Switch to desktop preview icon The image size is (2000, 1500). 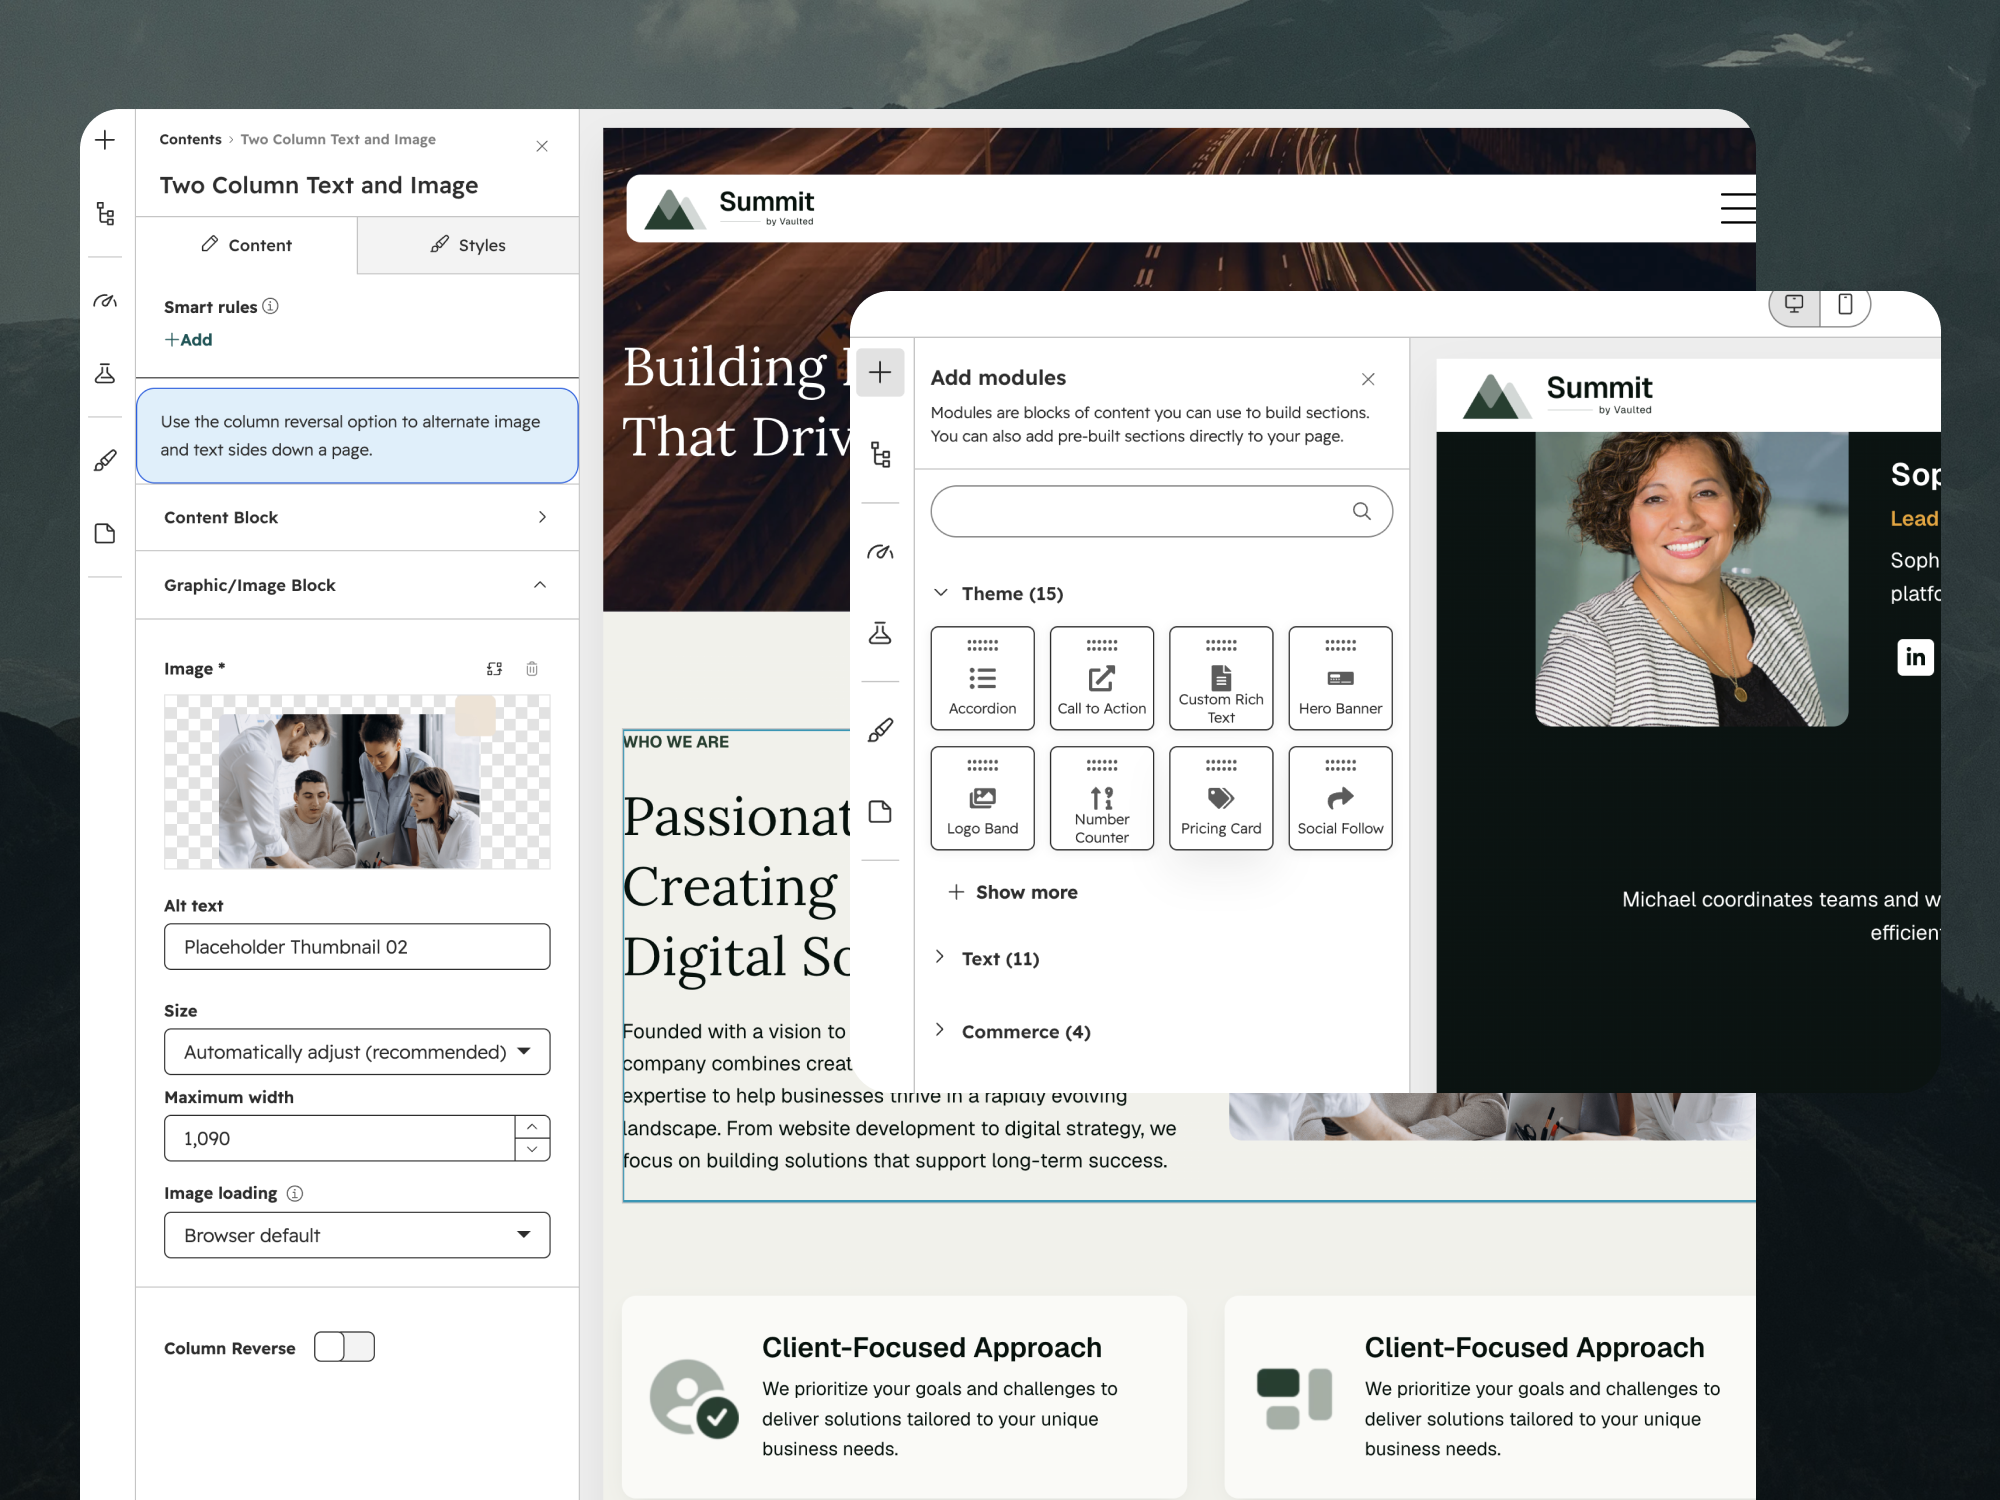[1795, 304]
